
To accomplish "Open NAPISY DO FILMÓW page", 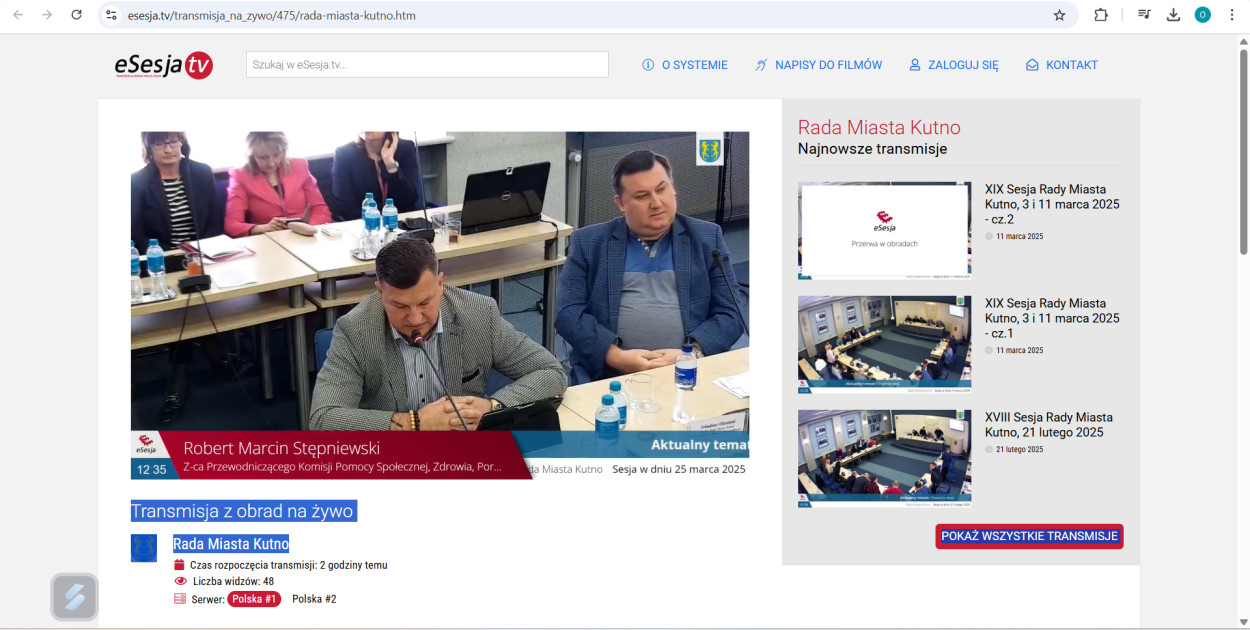I will 818,65.
